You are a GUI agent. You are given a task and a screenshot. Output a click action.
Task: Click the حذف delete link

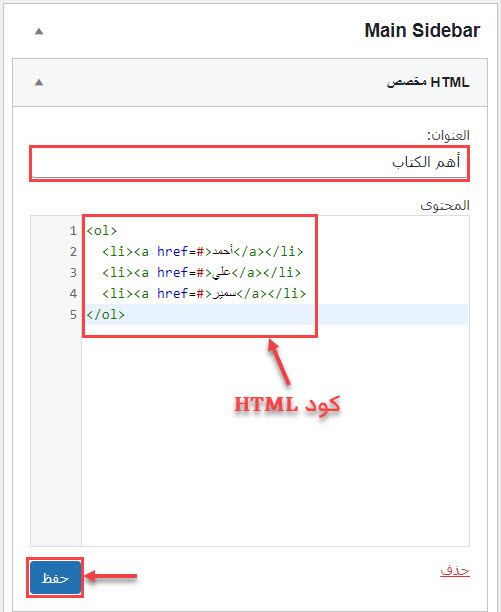click(x=455, y=570)
